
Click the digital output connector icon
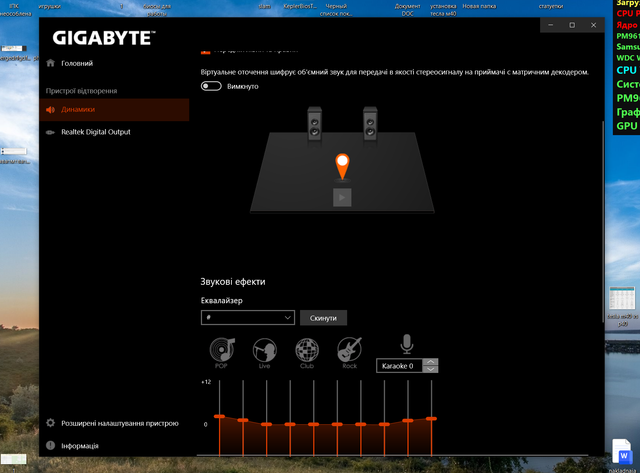(50, 132)
